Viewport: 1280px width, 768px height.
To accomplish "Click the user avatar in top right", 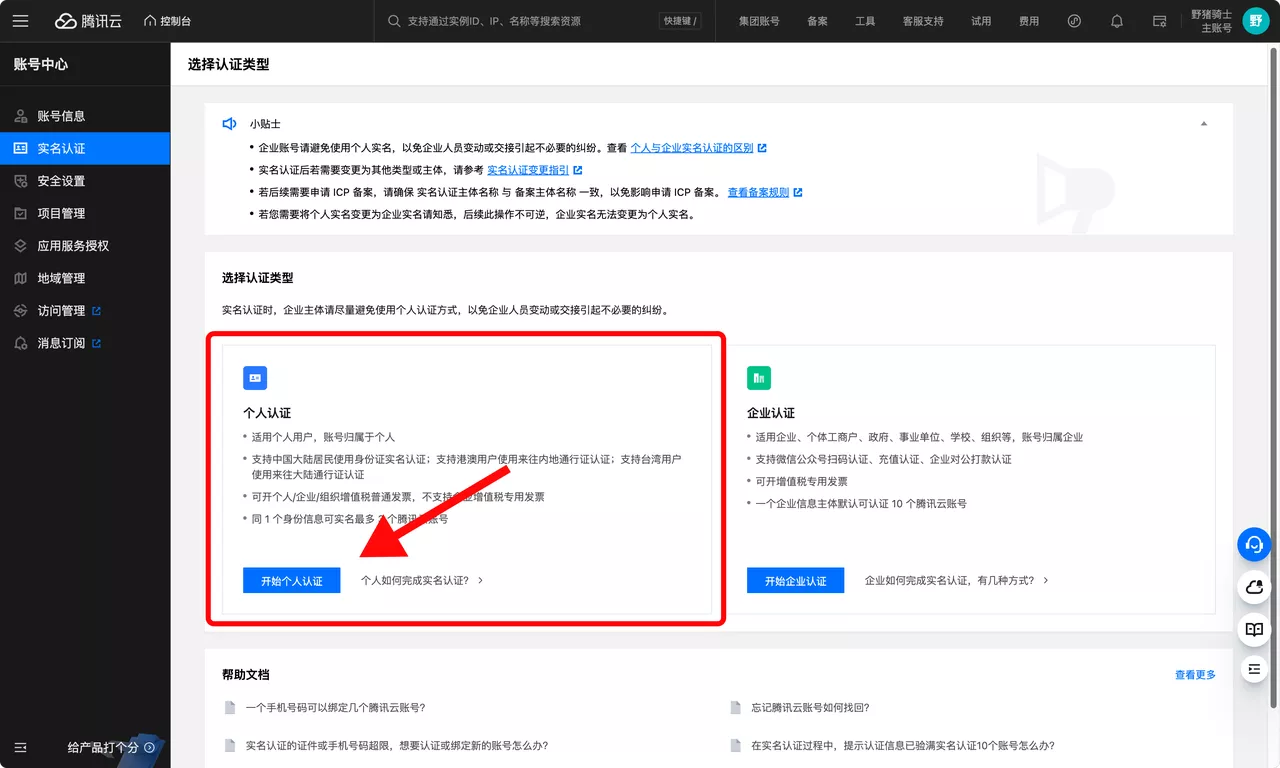I will [x=1255, y=21].
